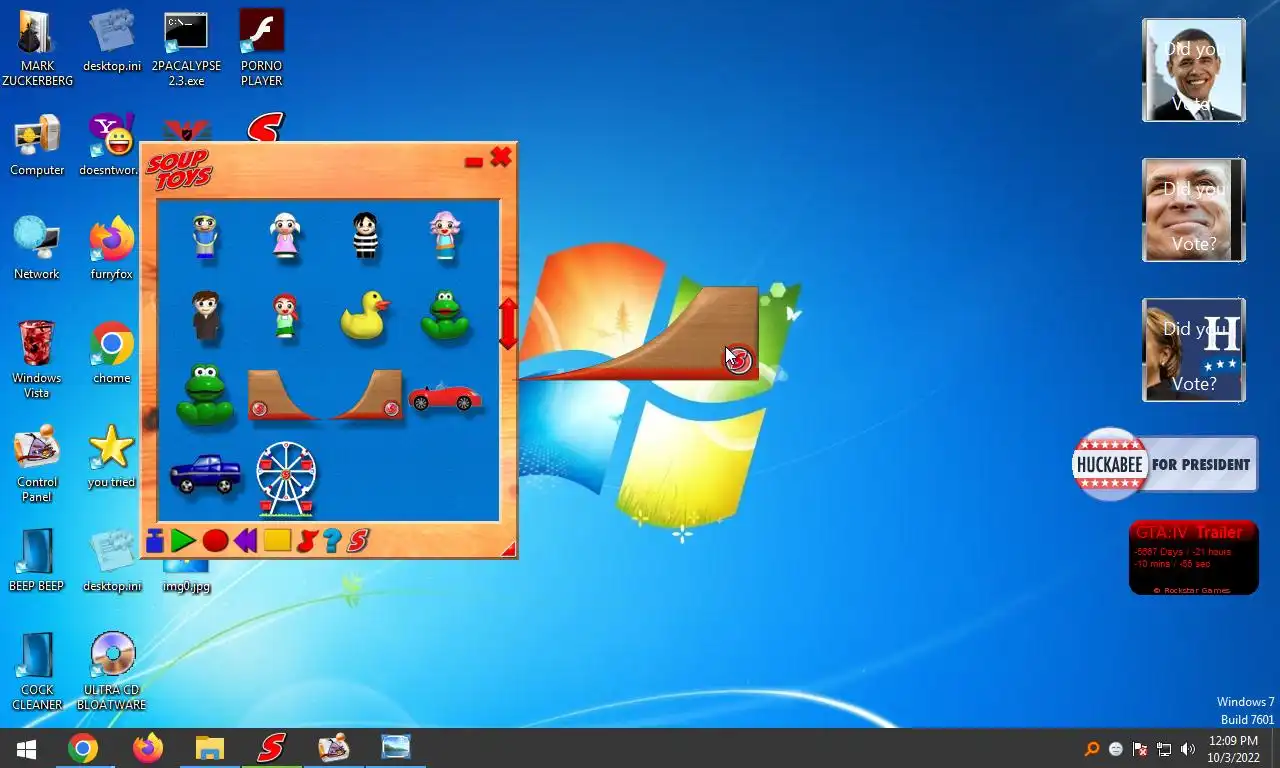Open the Computer desktop icon

click(37, 145)
